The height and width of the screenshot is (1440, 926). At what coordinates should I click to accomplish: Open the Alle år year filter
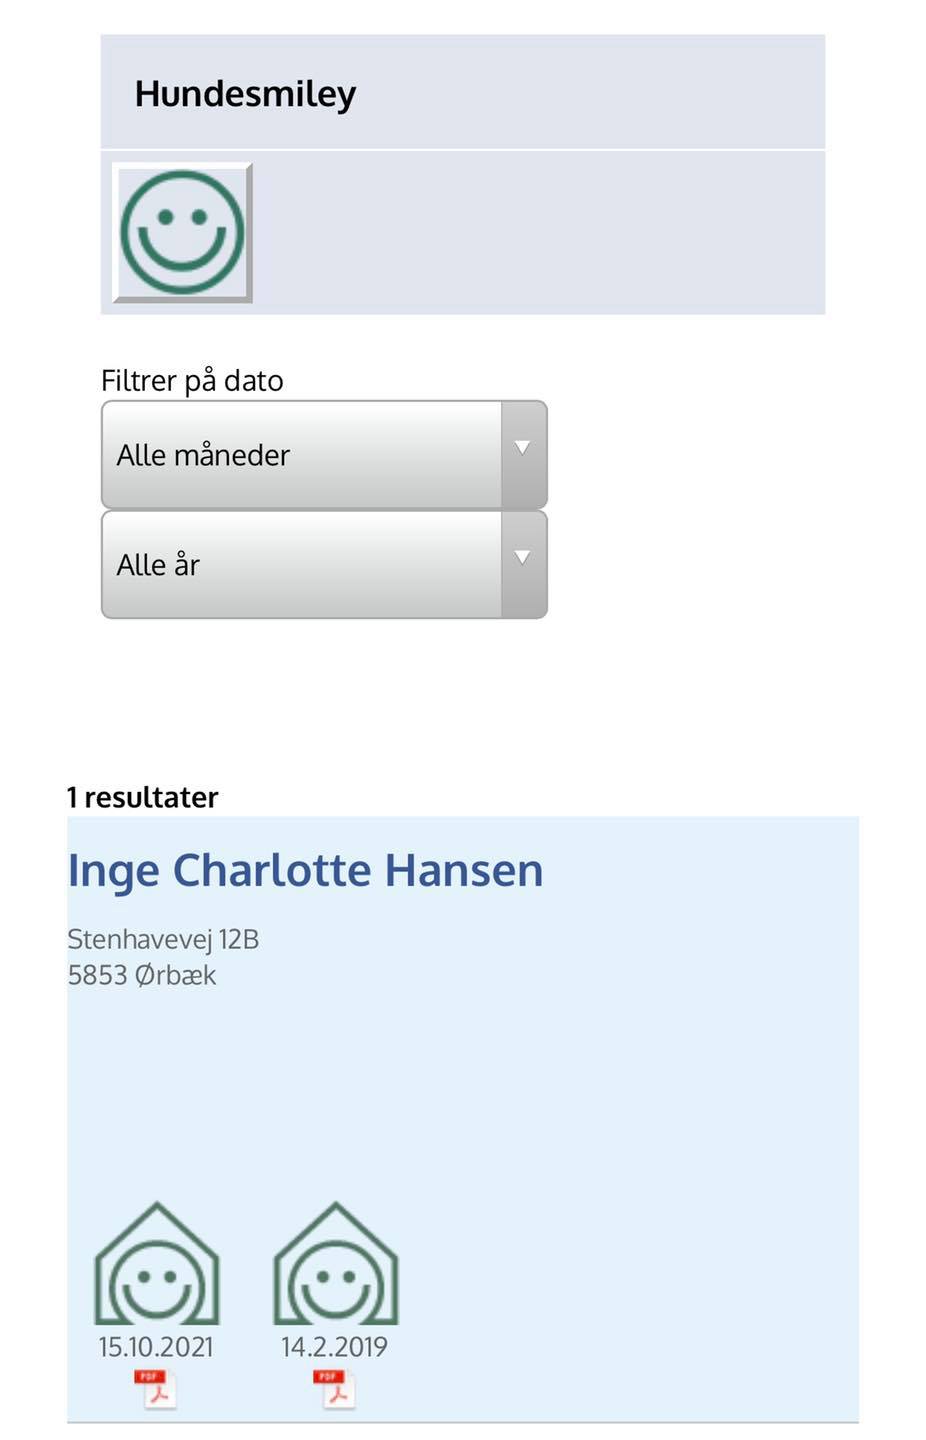click(x=324, y=565)
